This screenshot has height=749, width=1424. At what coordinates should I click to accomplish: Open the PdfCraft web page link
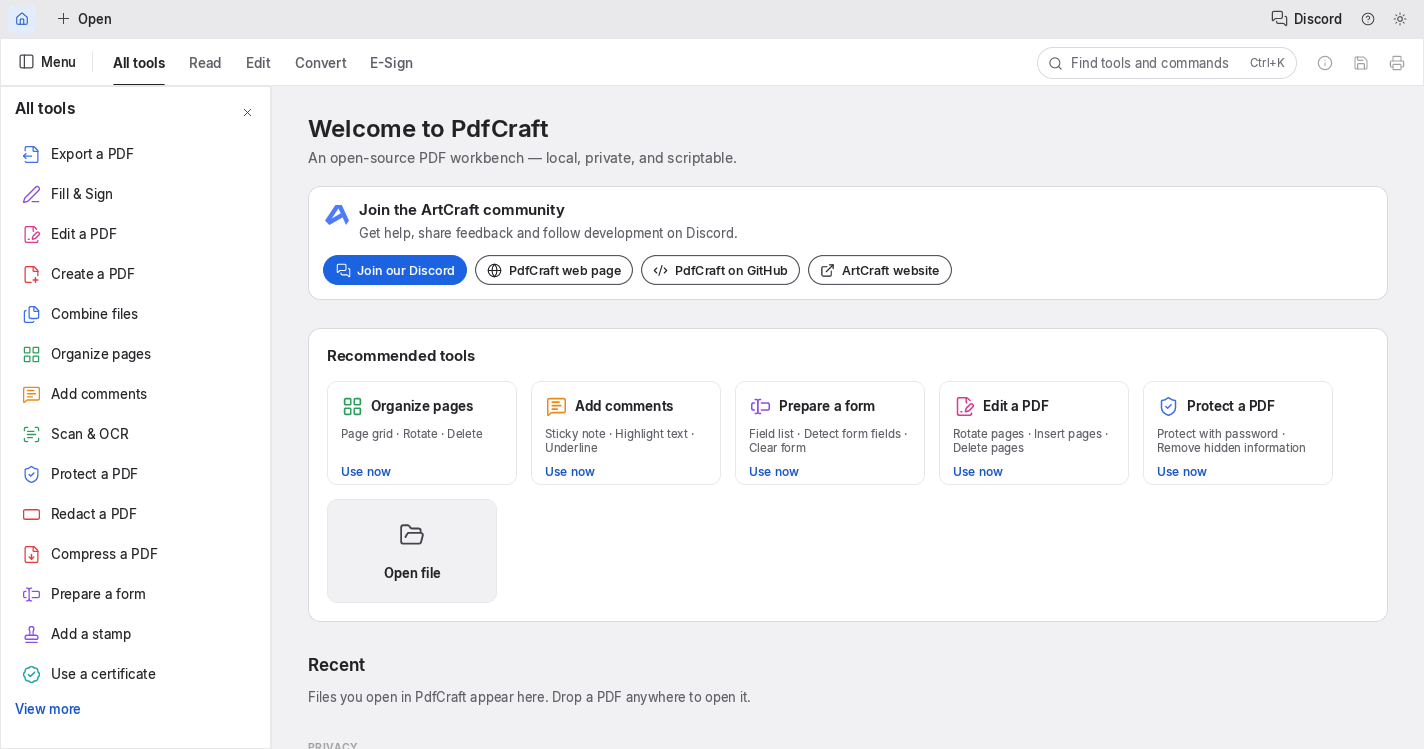point(554,270)
